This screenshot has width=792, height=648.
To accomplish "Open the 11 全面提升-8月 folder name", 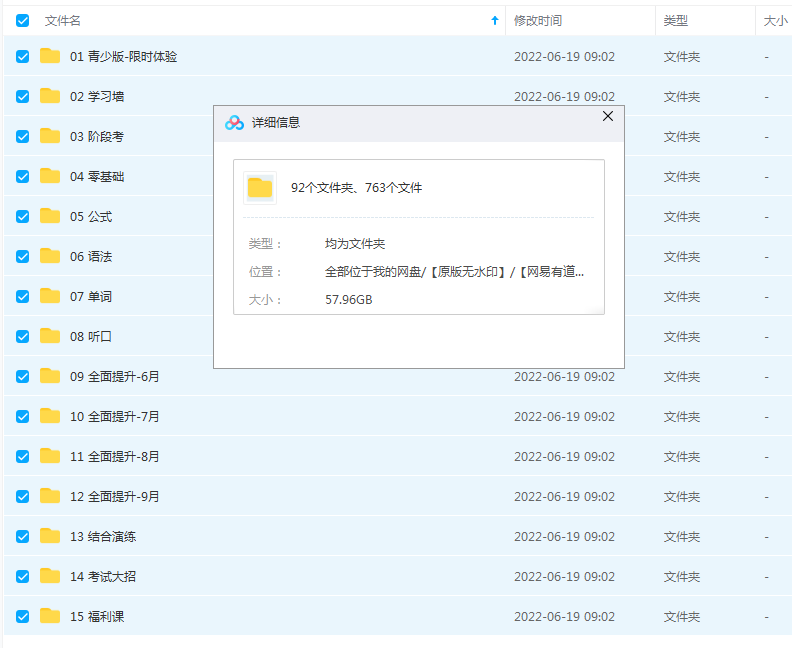I will point(115,457).
